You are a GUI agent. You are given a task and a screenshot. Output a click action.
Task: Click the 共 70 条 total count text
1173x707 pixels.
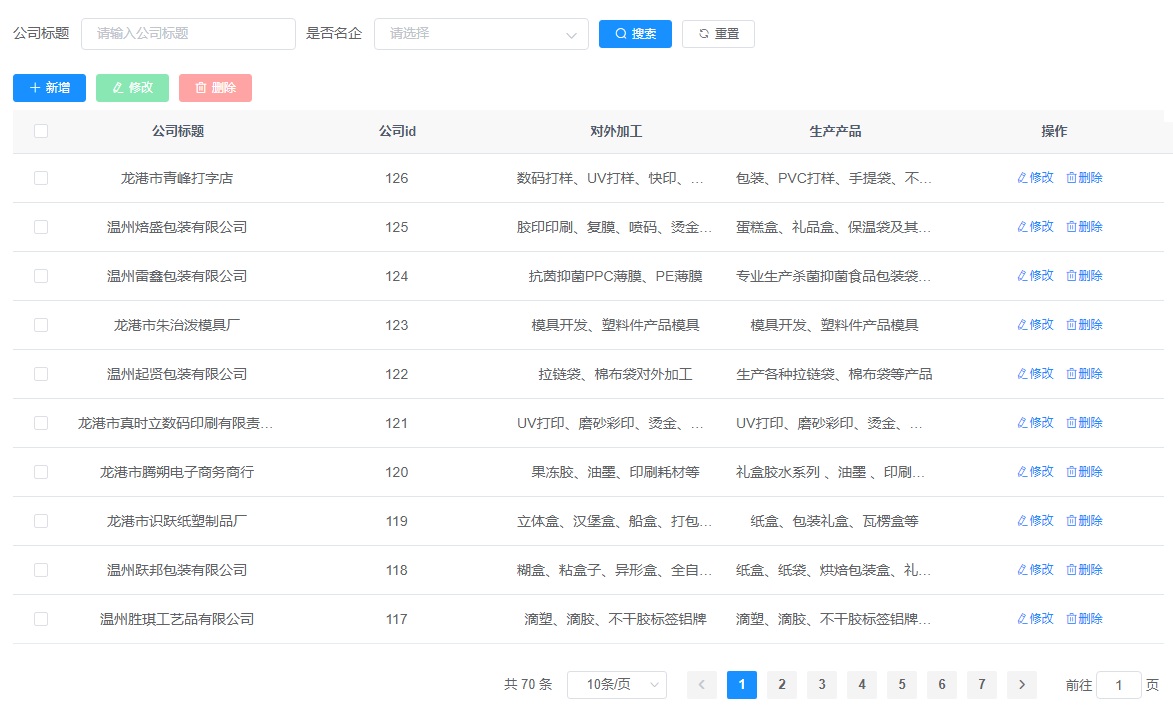527,685
